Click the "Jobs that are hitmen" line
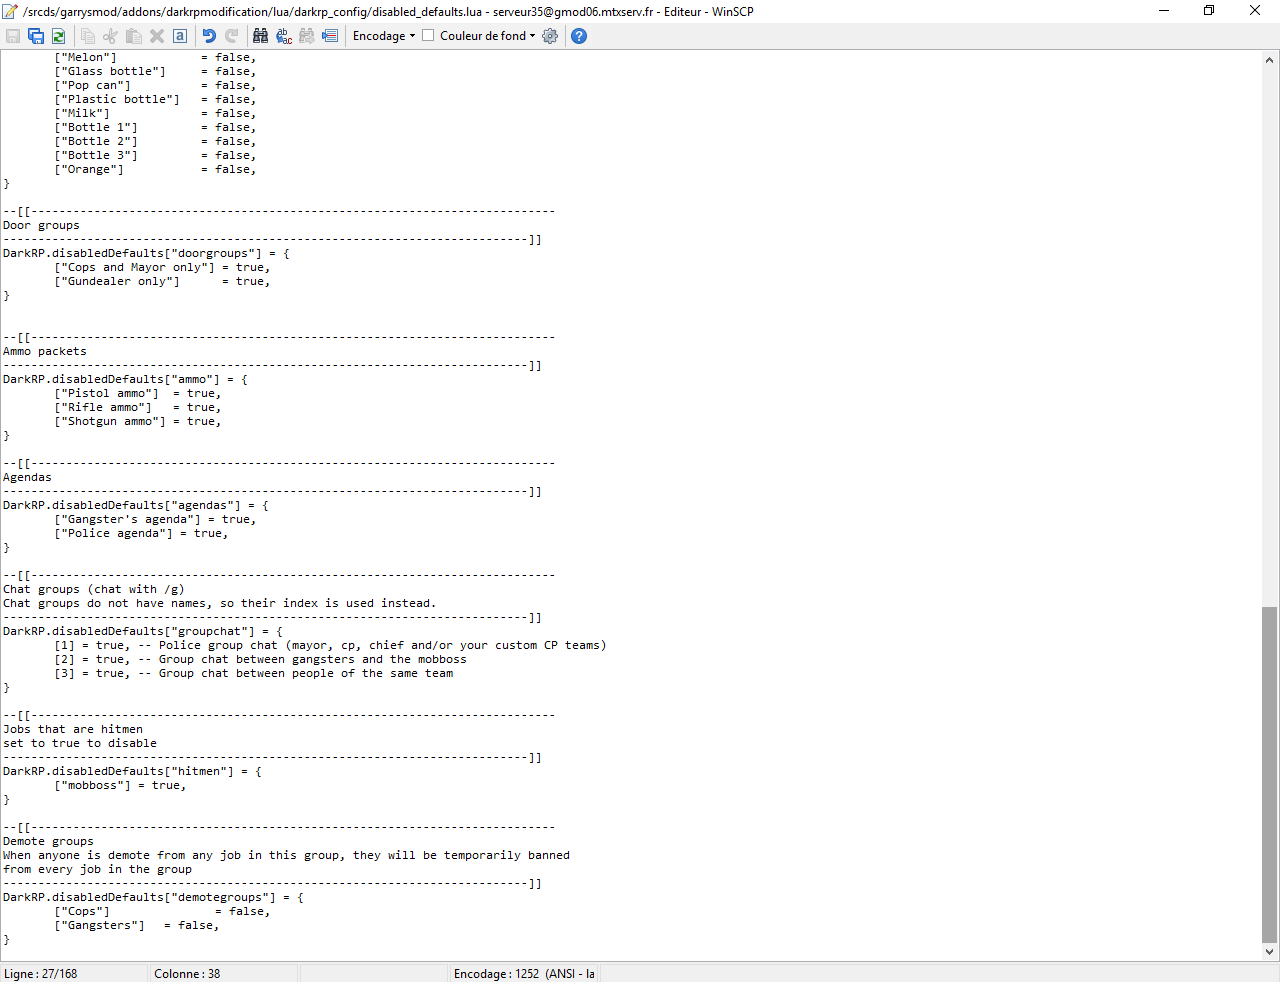 [73, 729]
